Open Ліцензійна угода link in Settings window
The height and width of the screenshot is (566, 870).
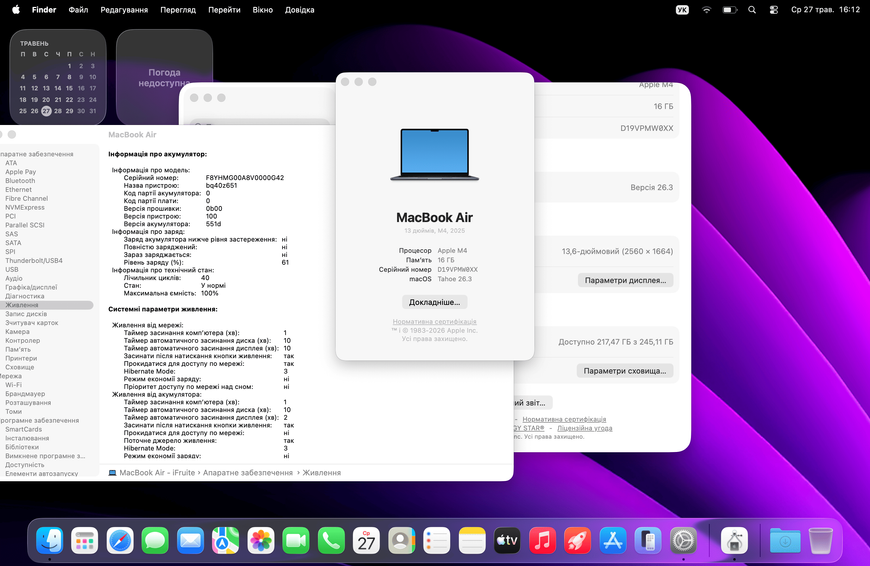[585, 428]
